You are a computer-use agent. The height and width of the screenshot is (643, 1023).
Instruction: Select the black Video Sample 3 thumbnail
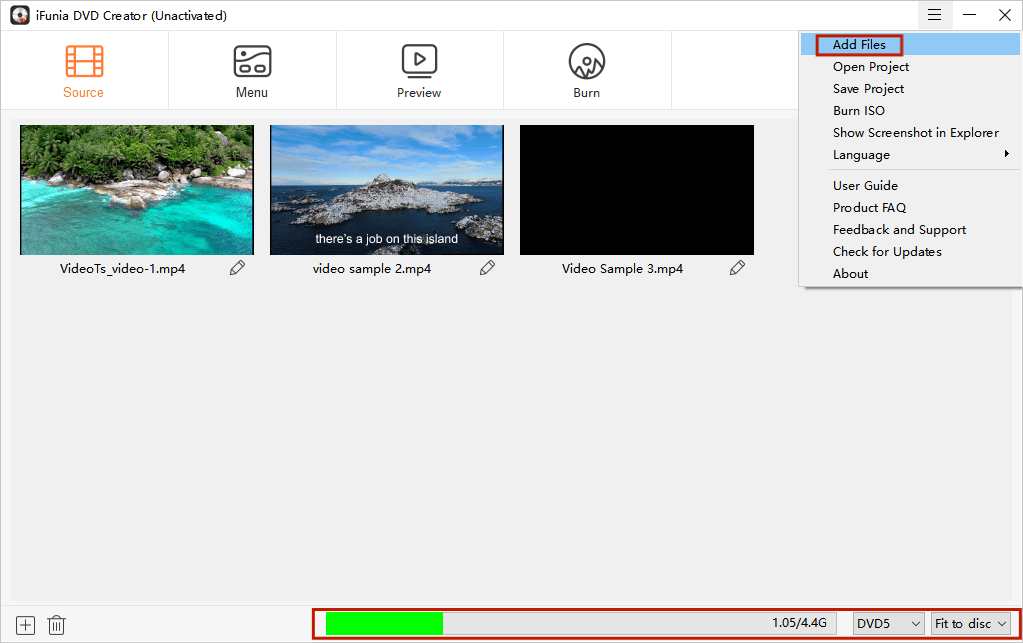click(x=637, y=190)
